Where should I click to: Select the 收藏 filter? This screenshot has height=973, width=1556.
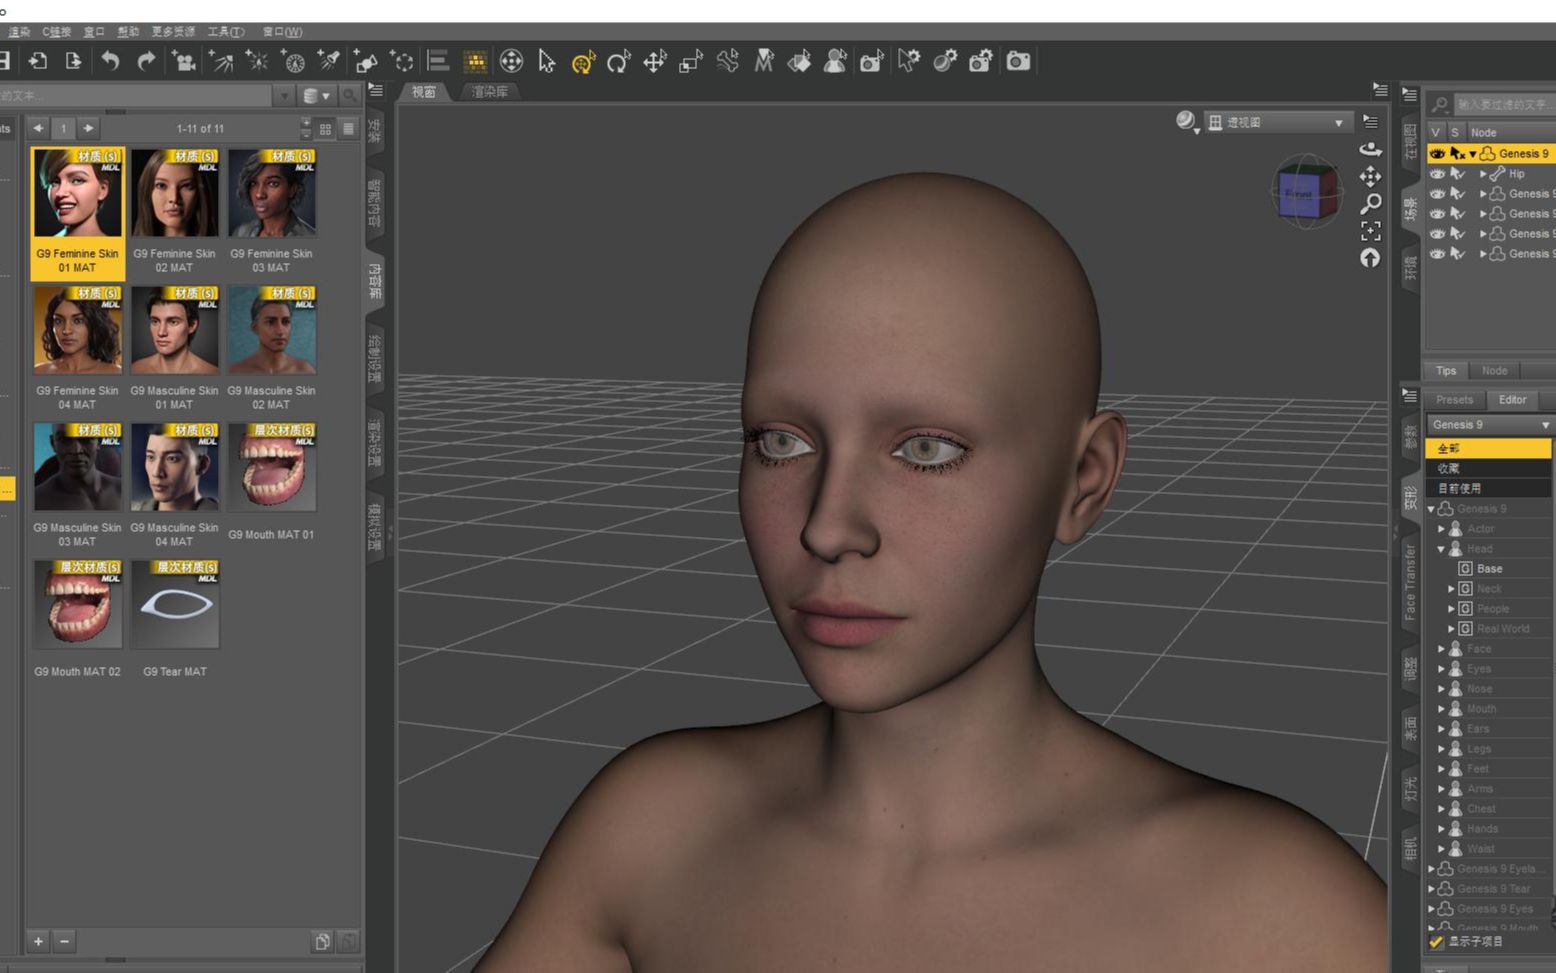pos(1488,468)
